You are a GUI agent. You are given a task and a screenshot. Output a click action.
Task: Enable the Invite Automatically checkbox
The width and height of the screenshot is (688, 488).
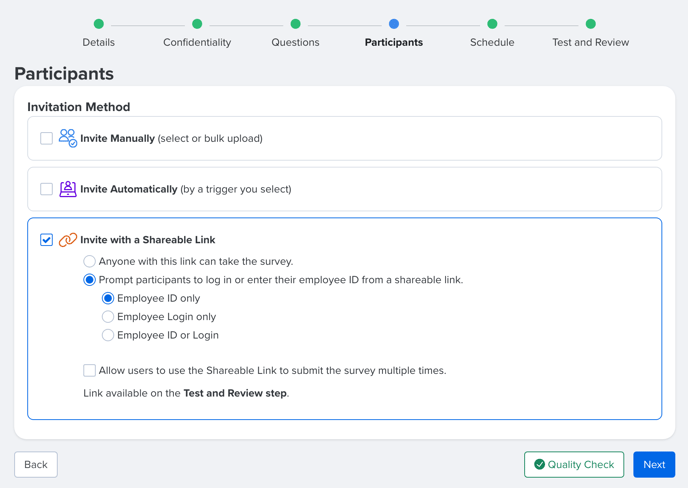click(47, 189)
